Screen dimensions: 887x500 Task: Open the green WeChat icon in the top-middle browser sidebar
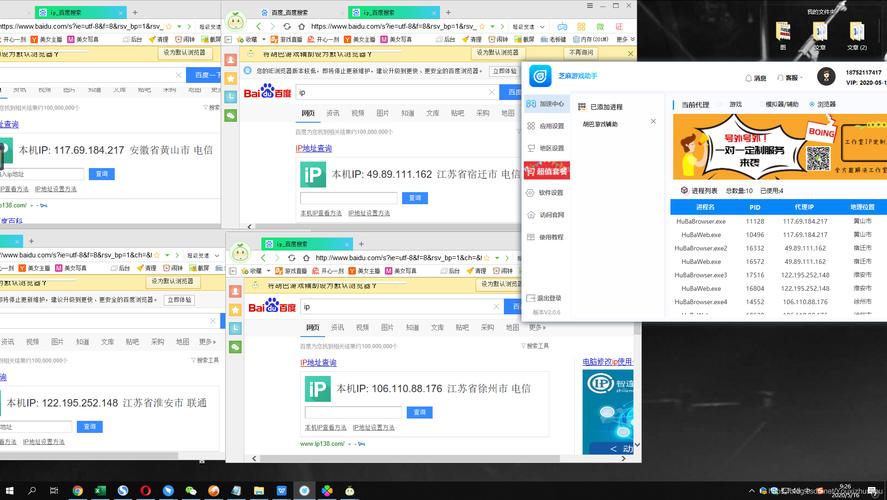tap(231, 115)
